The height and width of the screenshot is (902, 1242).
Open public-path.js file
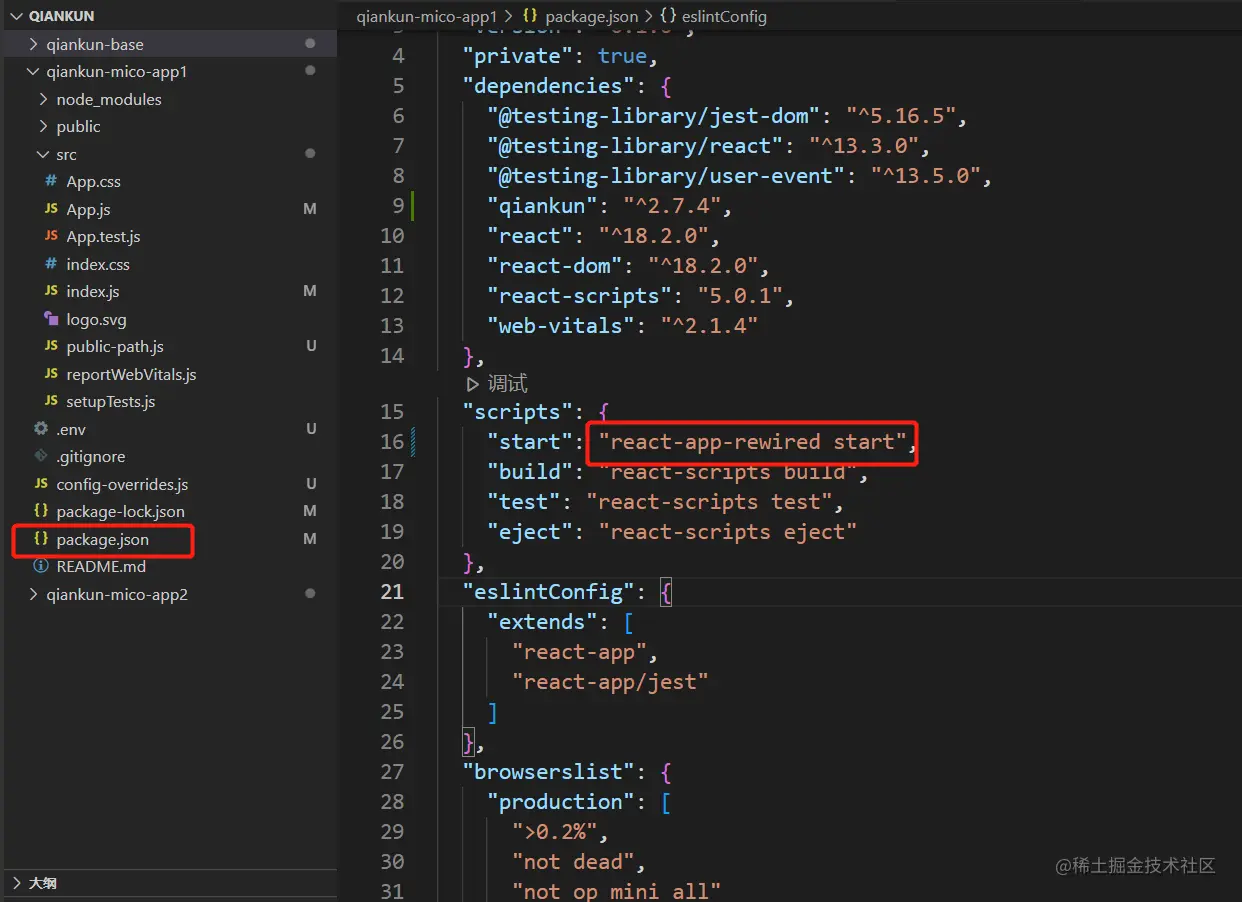(115, 346)
